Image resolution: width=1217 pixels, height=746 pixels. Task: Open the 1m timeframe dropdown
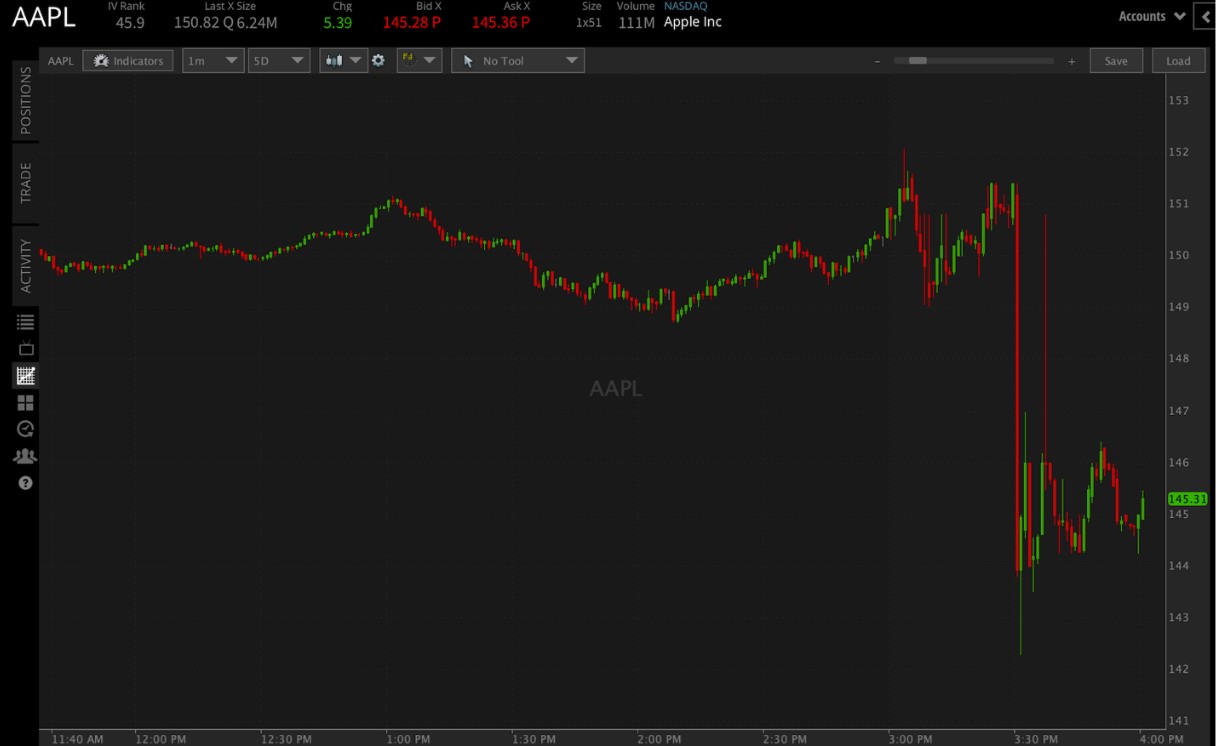tap(212, 60)
